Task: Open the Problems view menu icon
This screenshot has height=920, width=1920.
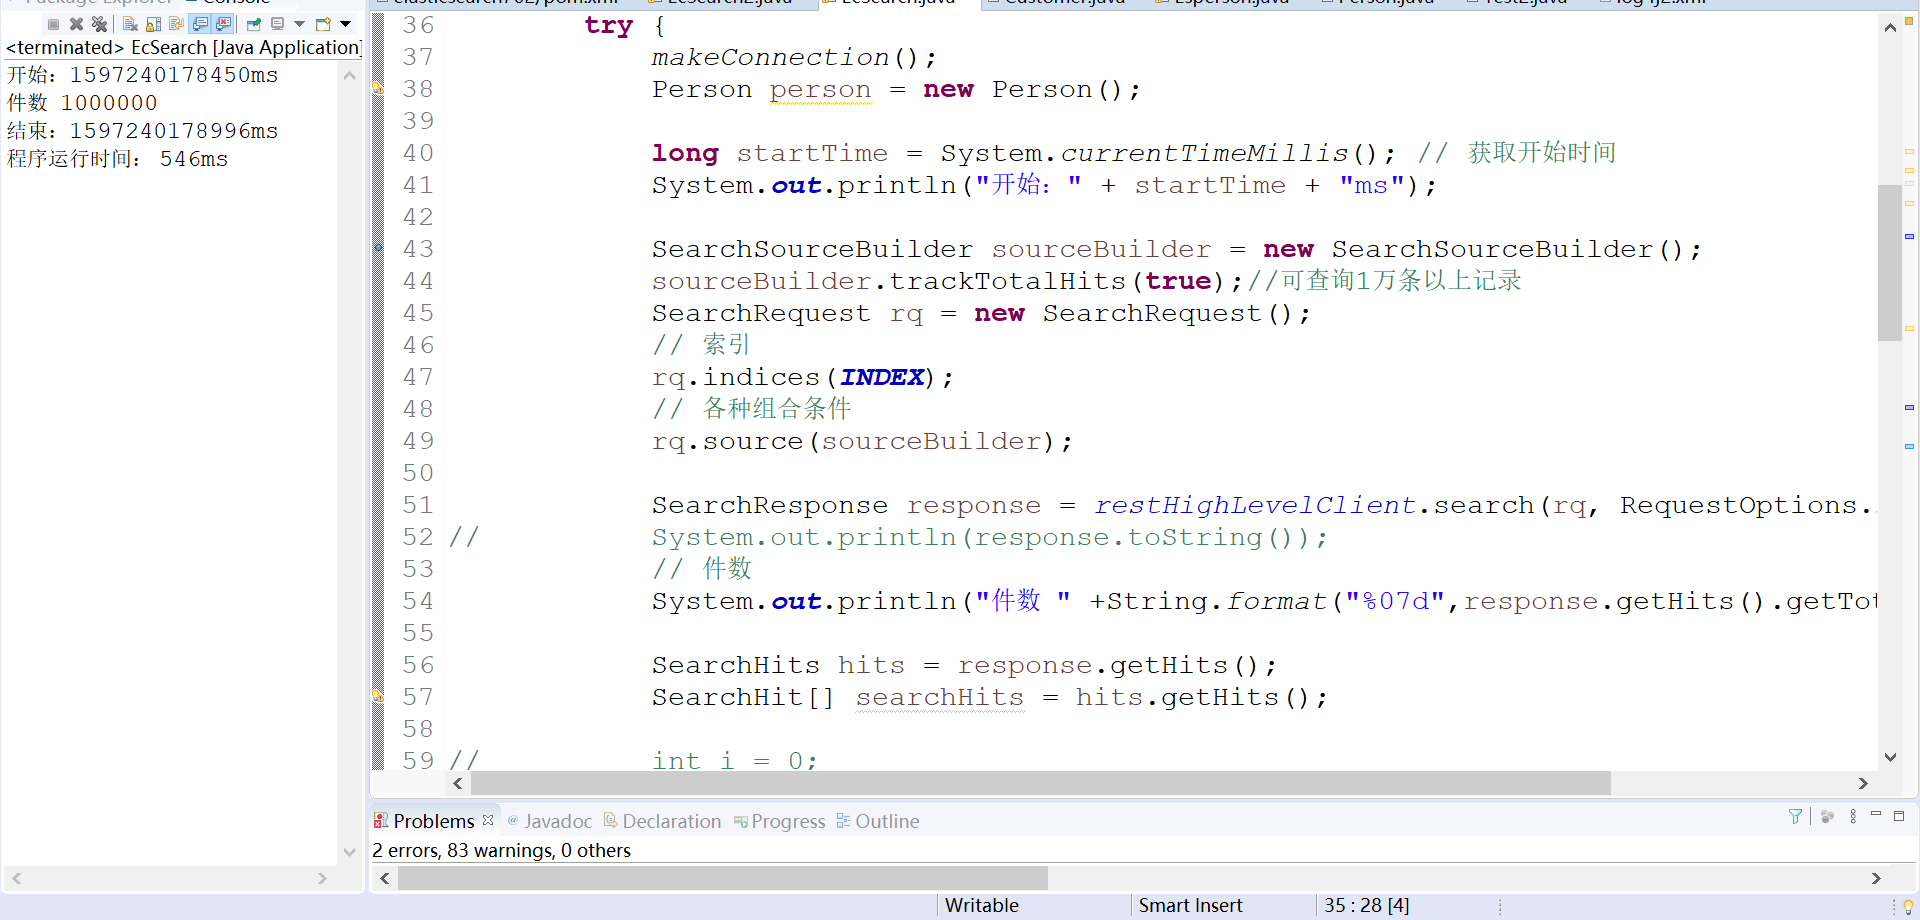Action: (1854, 817)
